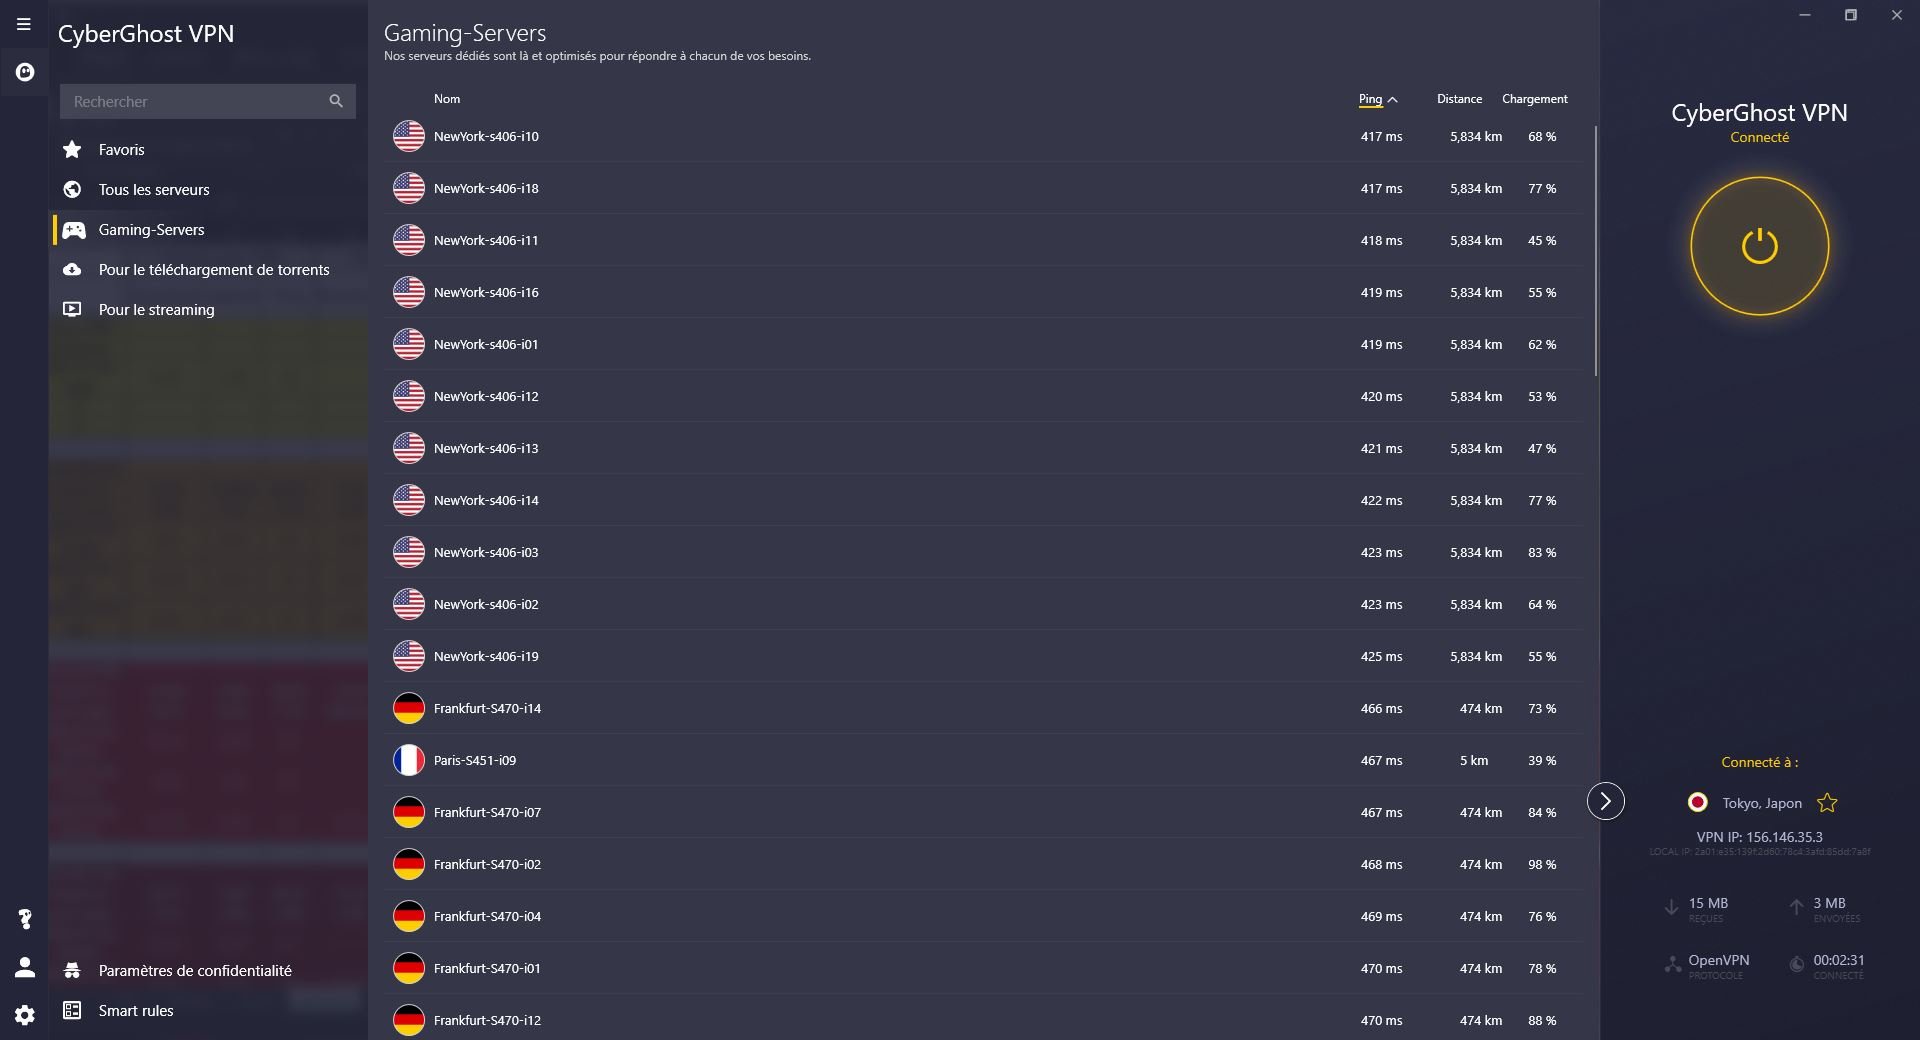This screenshot has width=1920, height=1040.
Task: Open the help question mark icon
Action: click(x=25, y=919)
